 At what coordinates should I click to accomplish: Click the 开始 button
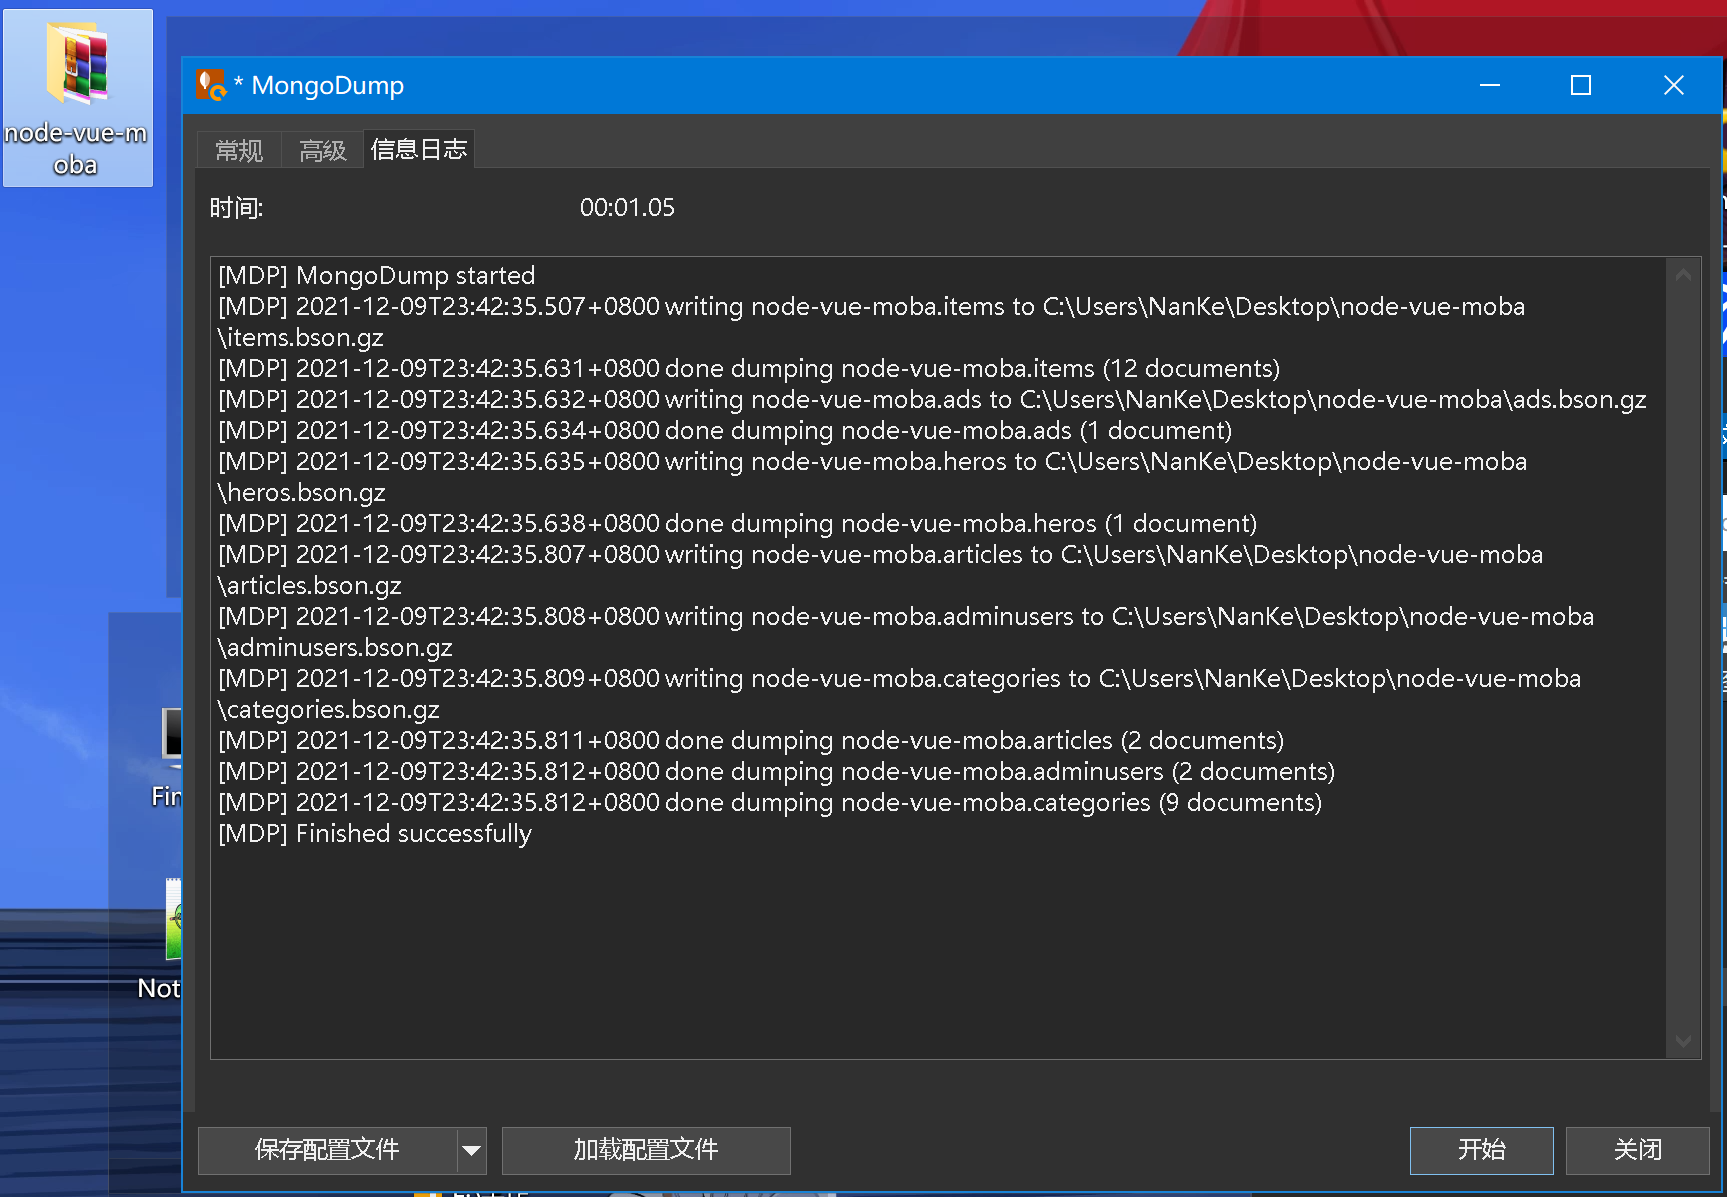tap(1481, 1150)
